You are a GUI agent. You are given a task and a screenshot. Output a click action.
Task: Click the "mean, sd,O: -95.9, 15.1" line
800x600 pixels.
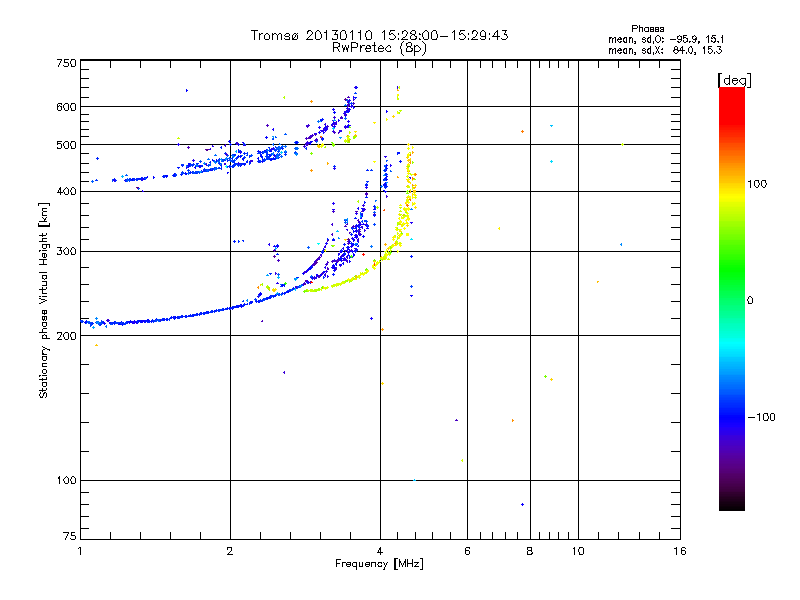(x=666, y=39)
